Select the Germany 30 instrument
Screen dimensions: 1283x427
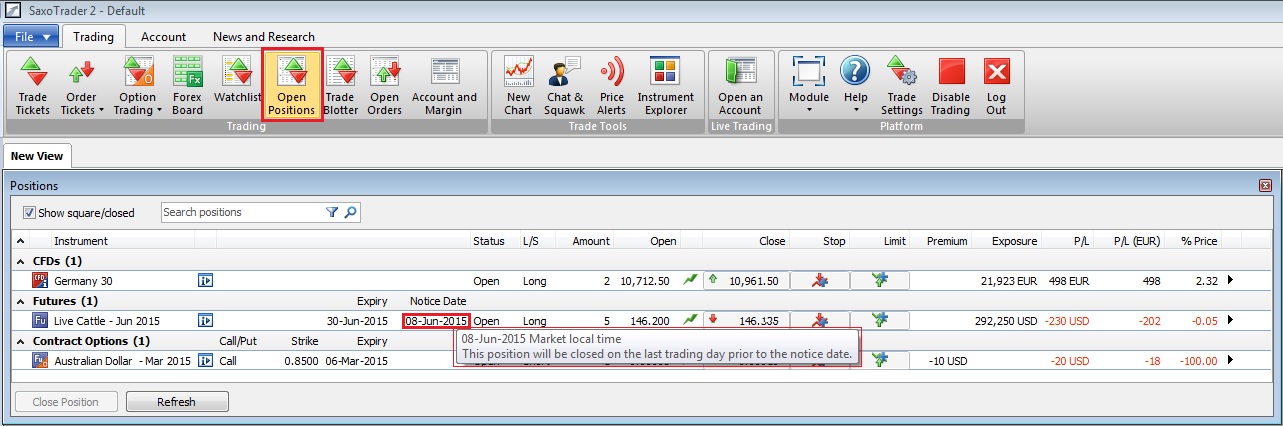pos(83,281)
